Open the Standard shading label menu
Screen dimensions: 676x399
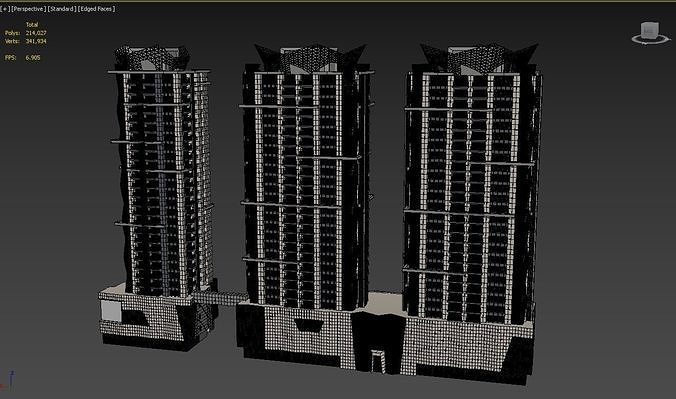click(x=62, y=9)
